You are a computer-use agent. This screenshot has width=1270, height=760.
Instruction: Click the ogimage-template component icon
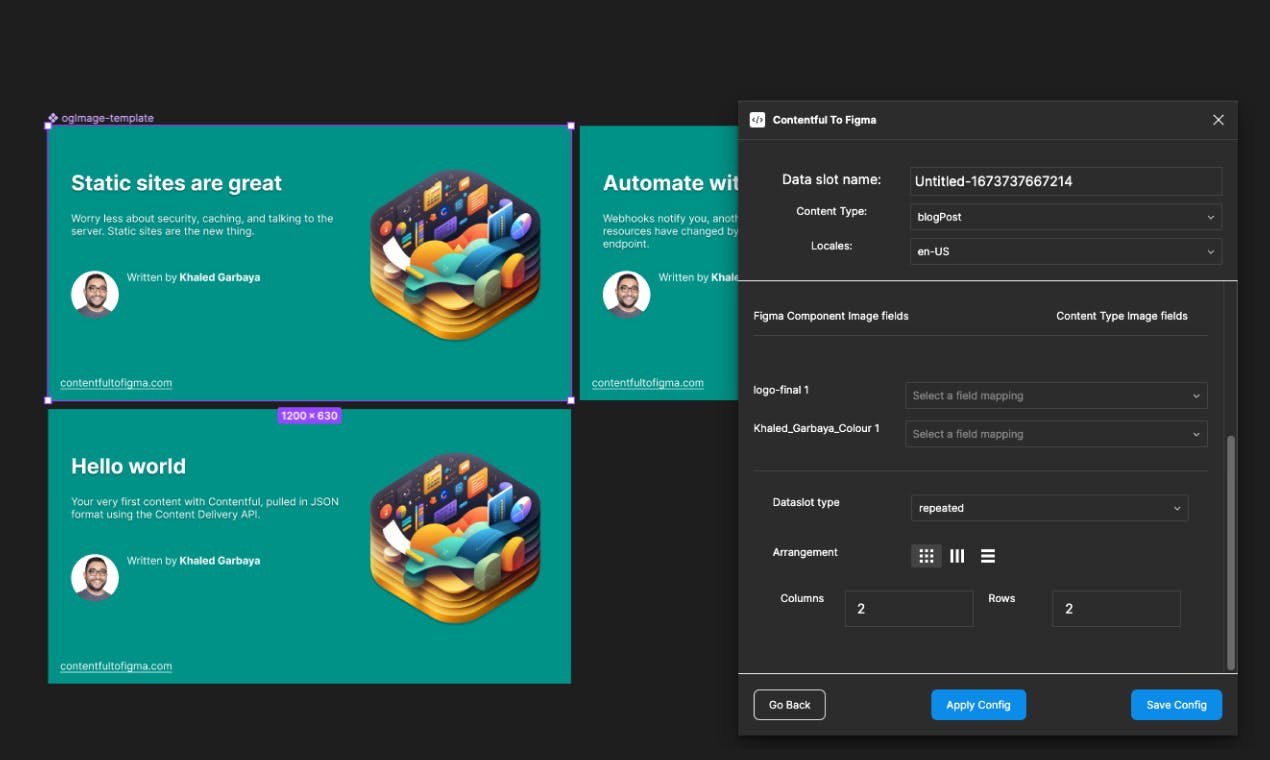(x=53, y=118)
